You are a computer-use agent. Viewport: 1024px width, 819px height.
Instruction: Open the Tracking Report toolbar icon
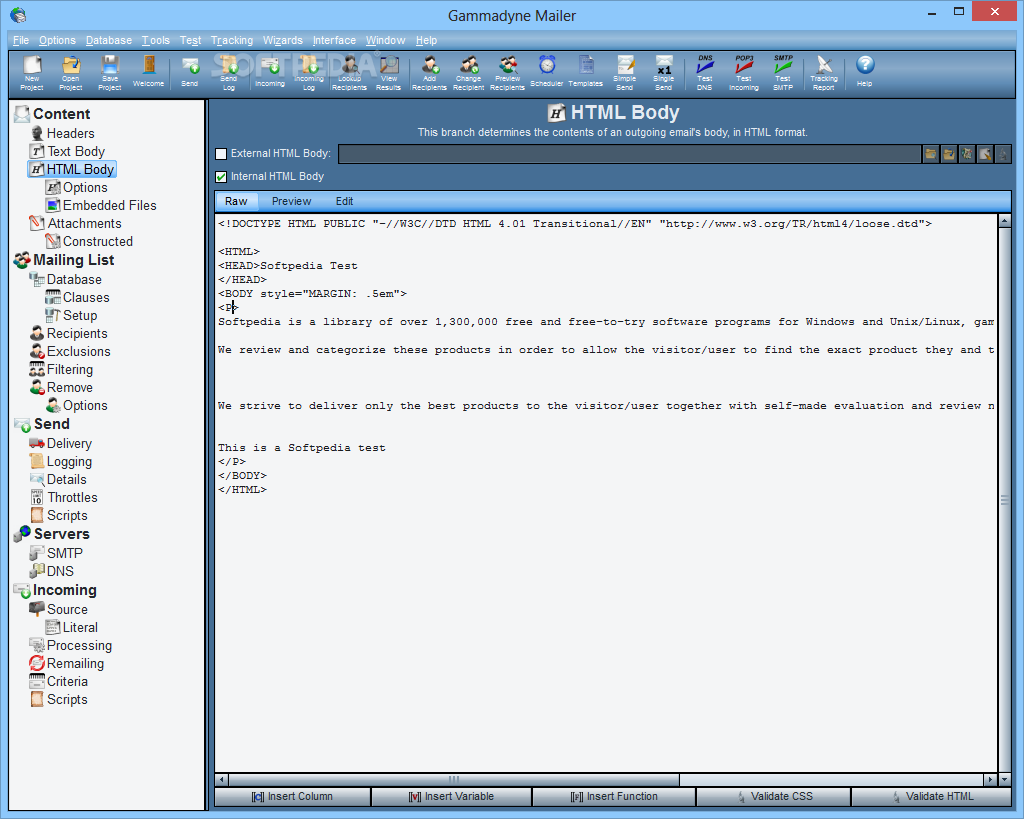point(824,72)
